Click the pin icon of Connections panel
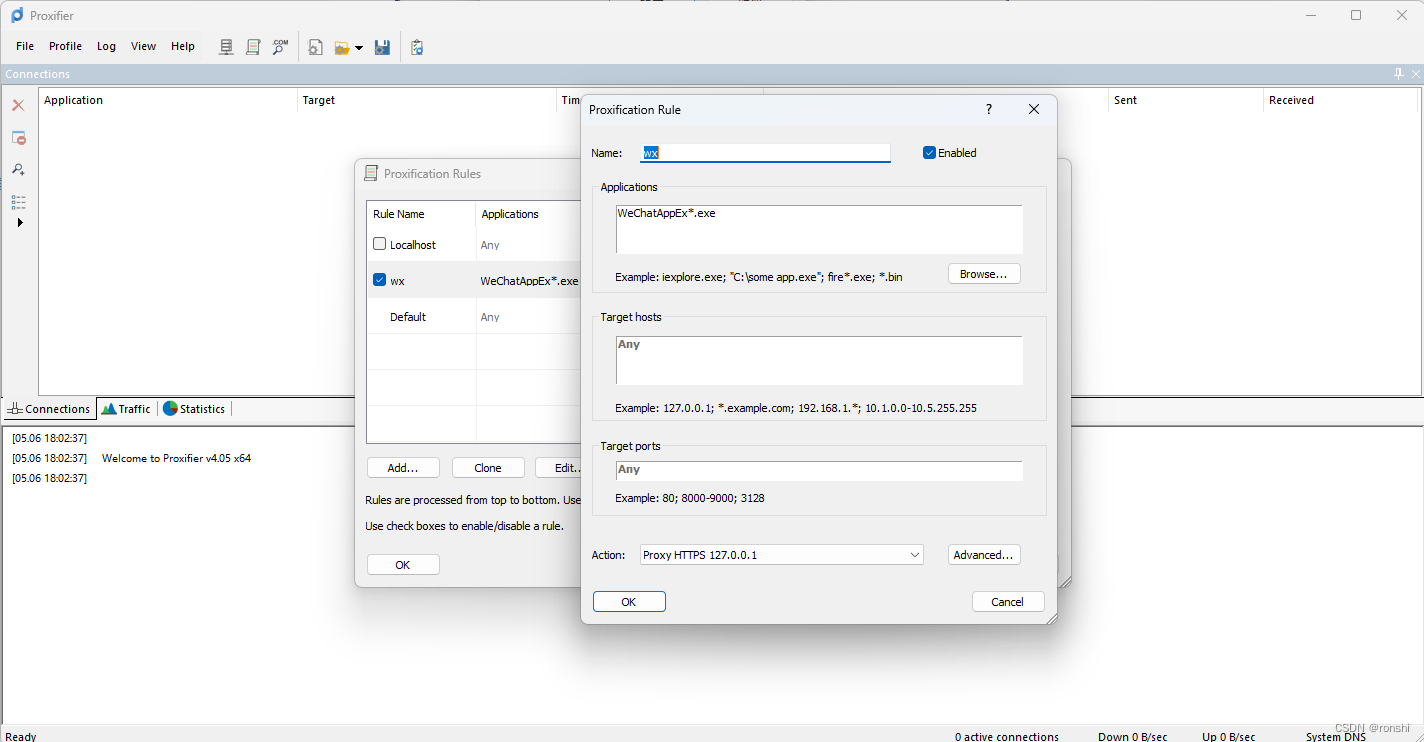This screenshot has width=1424, height=742. tap(1399, 74)
